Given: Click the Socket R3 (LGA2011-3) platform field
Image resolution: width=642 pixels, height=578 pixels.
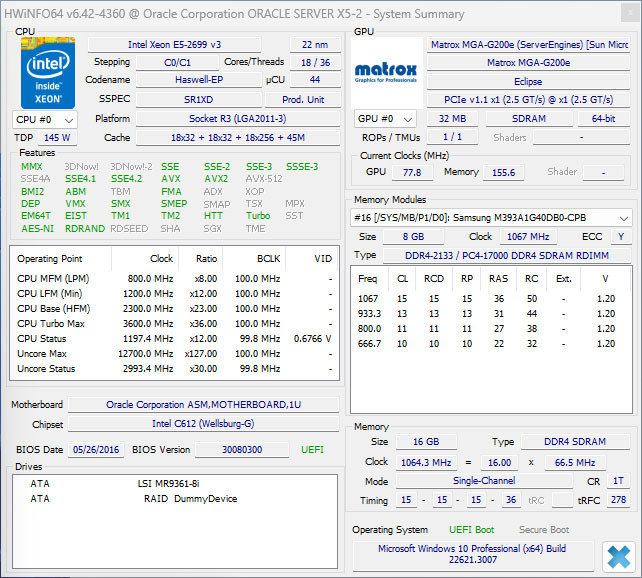Looking at the screenshot, I should [x=238, y=119].
